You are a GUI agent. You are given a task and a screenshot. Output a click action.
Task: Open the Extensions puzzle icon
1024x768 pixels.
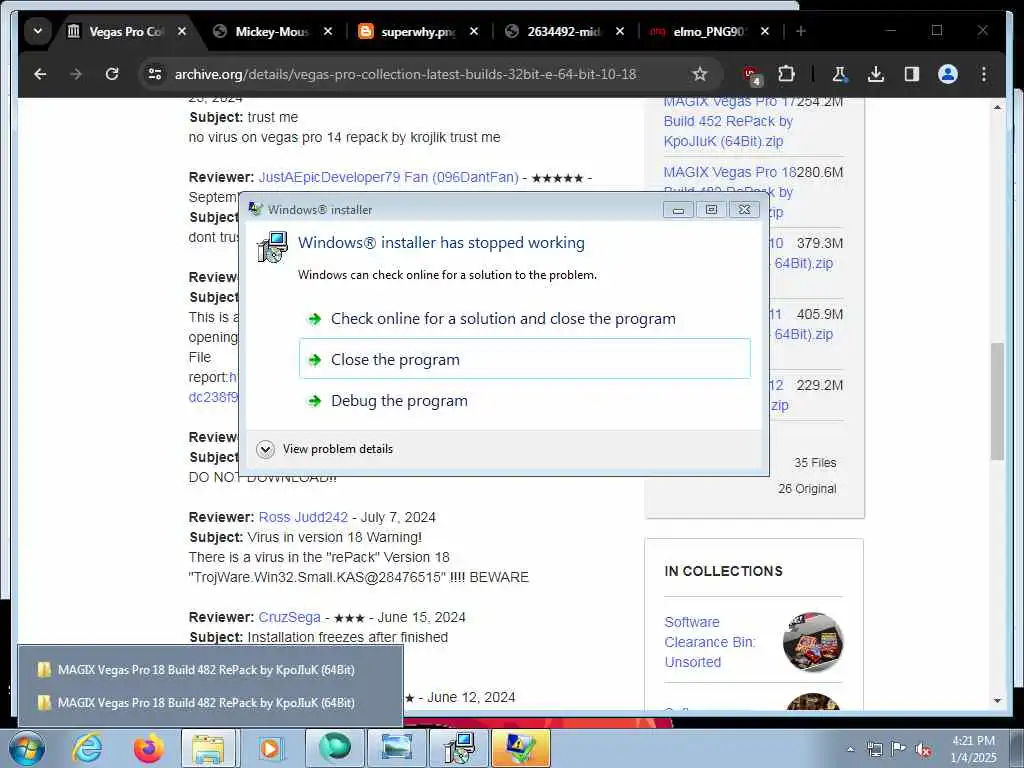786,74
